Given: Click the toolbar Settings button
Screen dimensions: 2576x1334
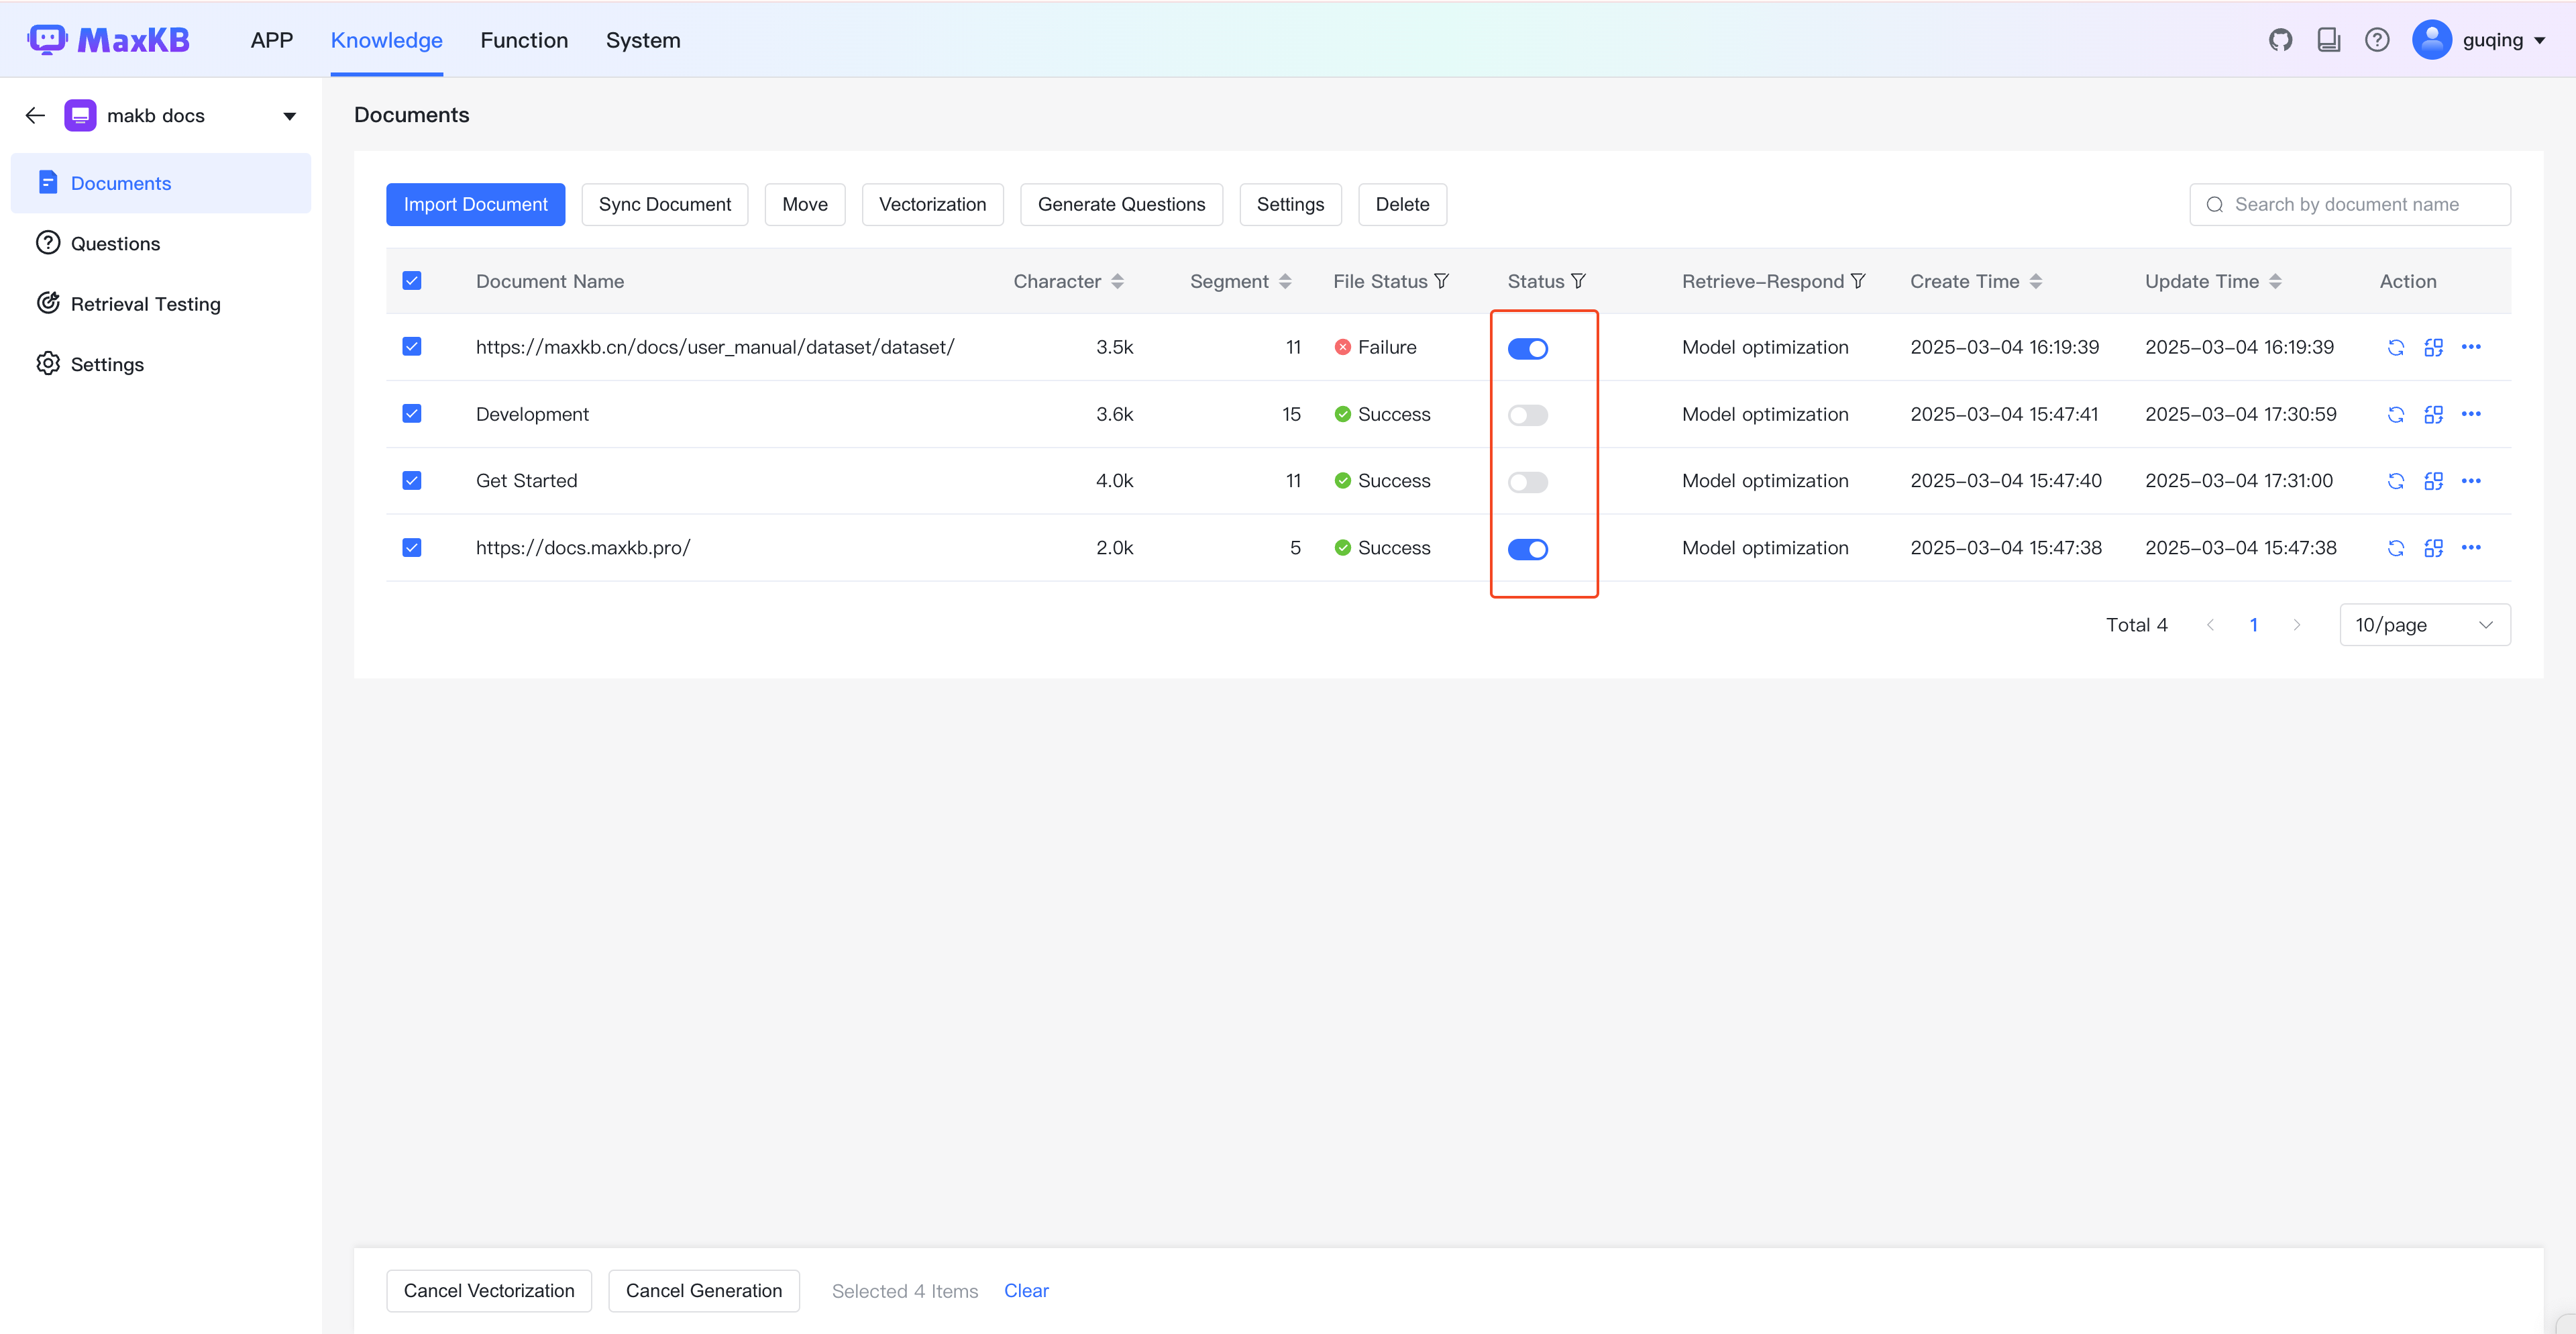Looking at the screenshot, I should pos(1291,205).
